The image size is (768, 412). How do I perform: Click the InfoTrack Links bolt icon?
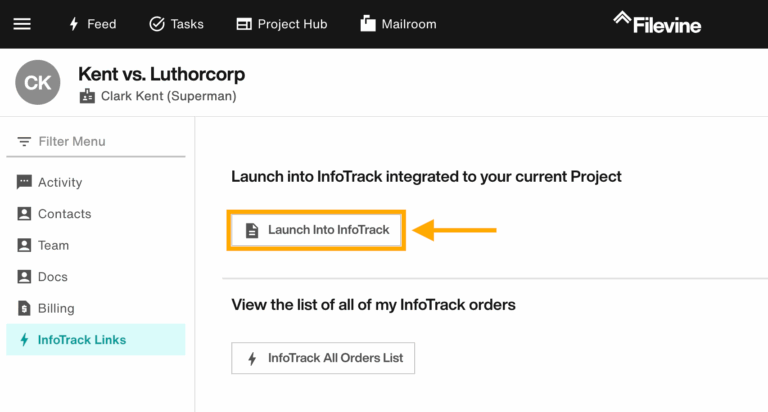pyautogui.click(x=24, y=339)
